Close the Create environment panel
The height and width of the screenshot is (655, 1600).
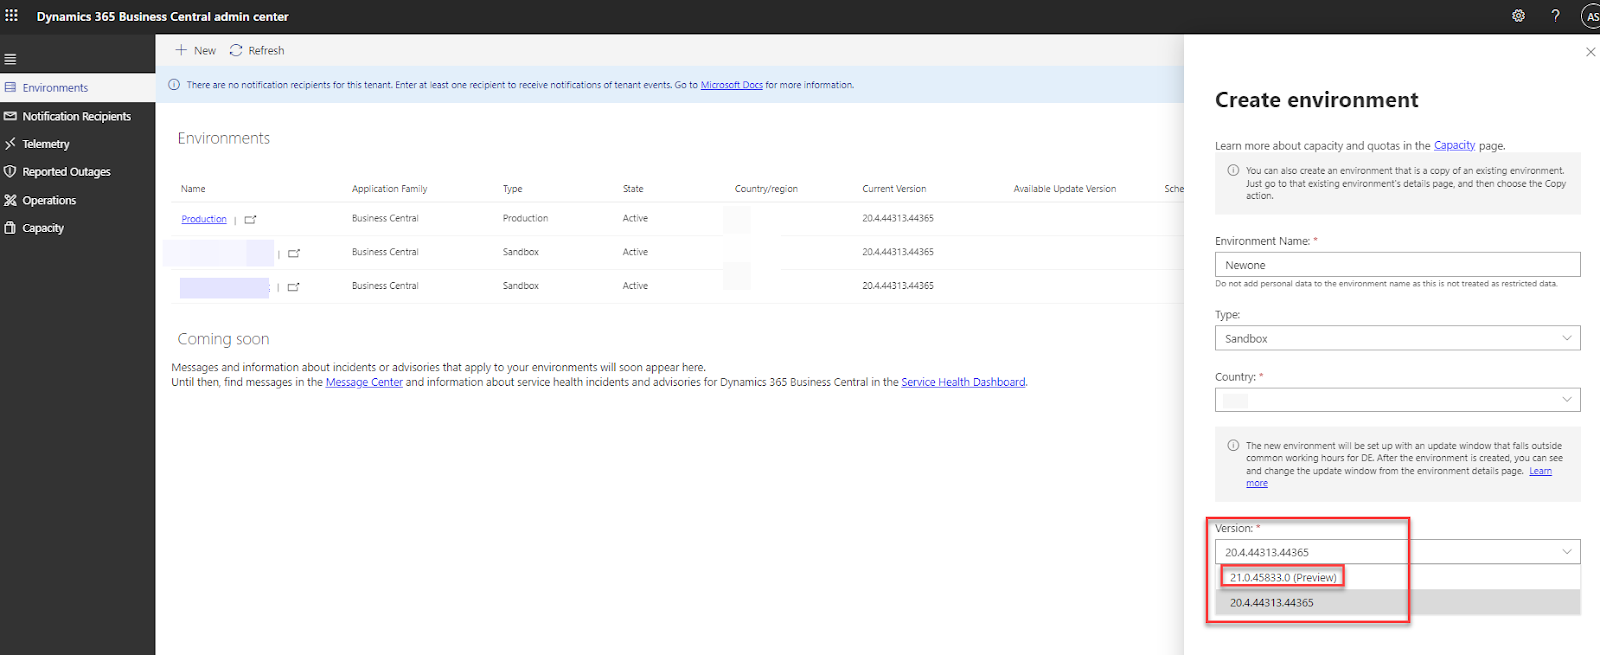(1590, 52)
